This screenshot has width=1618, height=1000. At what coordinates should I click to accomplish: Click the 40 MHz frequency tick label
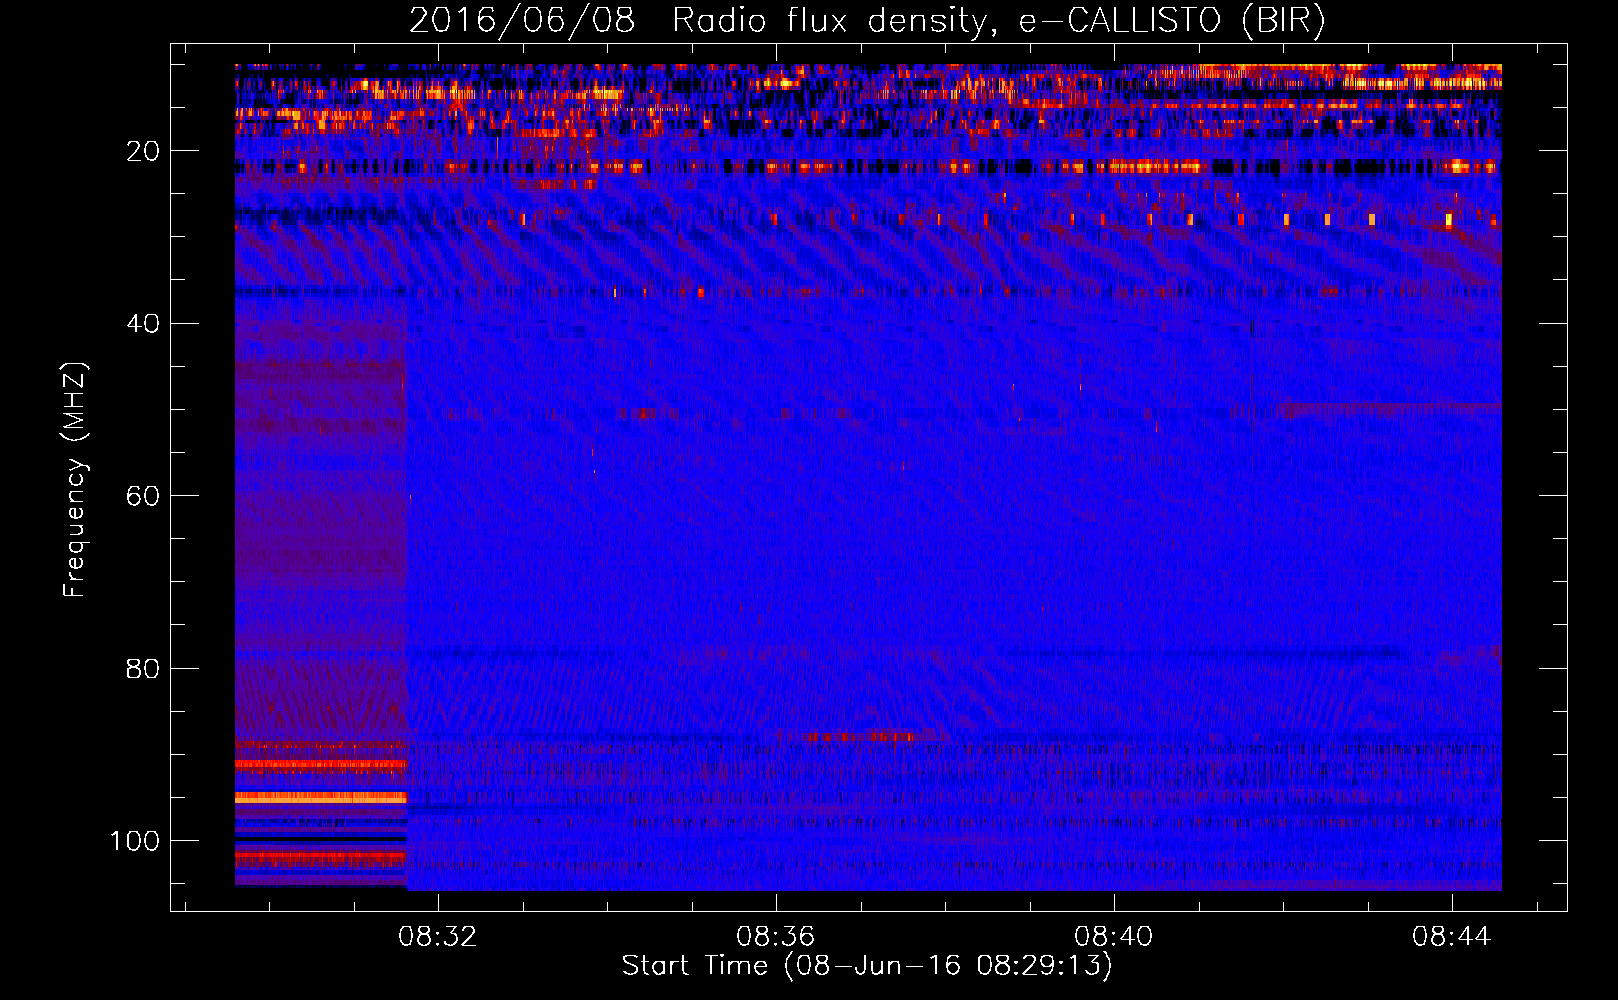click(143, 324)
